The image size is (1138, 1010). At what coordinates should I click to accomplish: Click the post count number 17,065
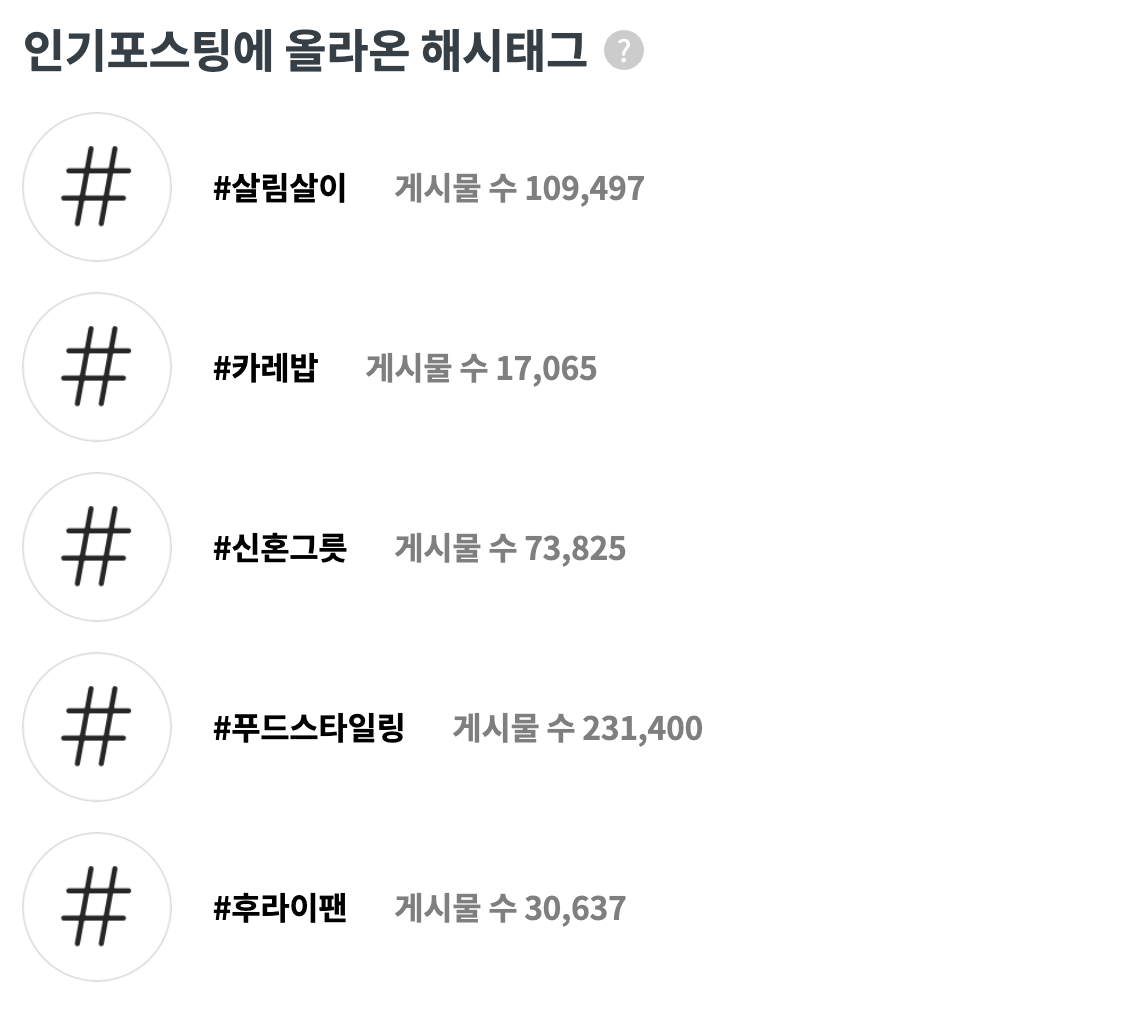pos(546,369)
